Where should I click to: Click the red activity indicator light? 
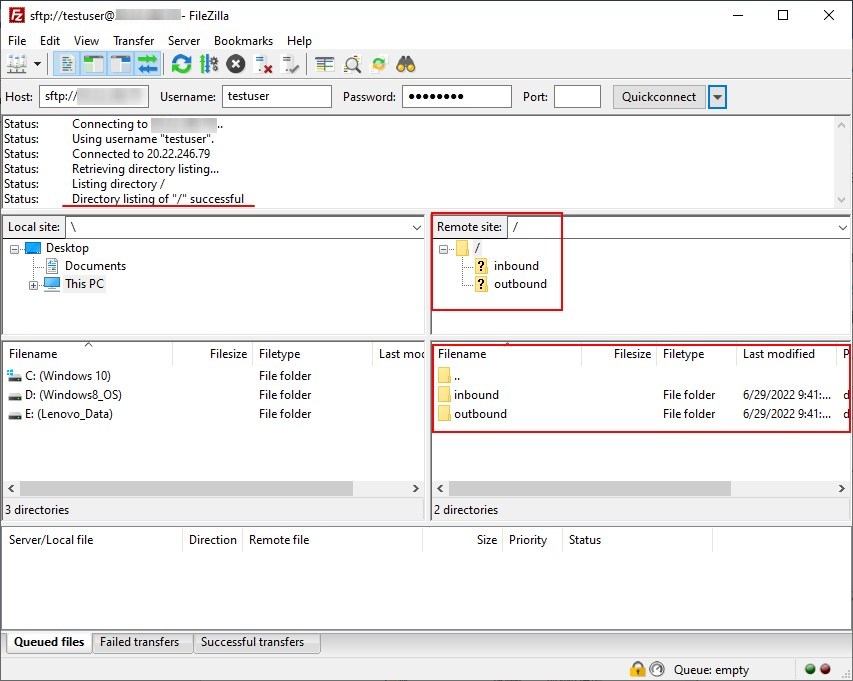point(825,669)
